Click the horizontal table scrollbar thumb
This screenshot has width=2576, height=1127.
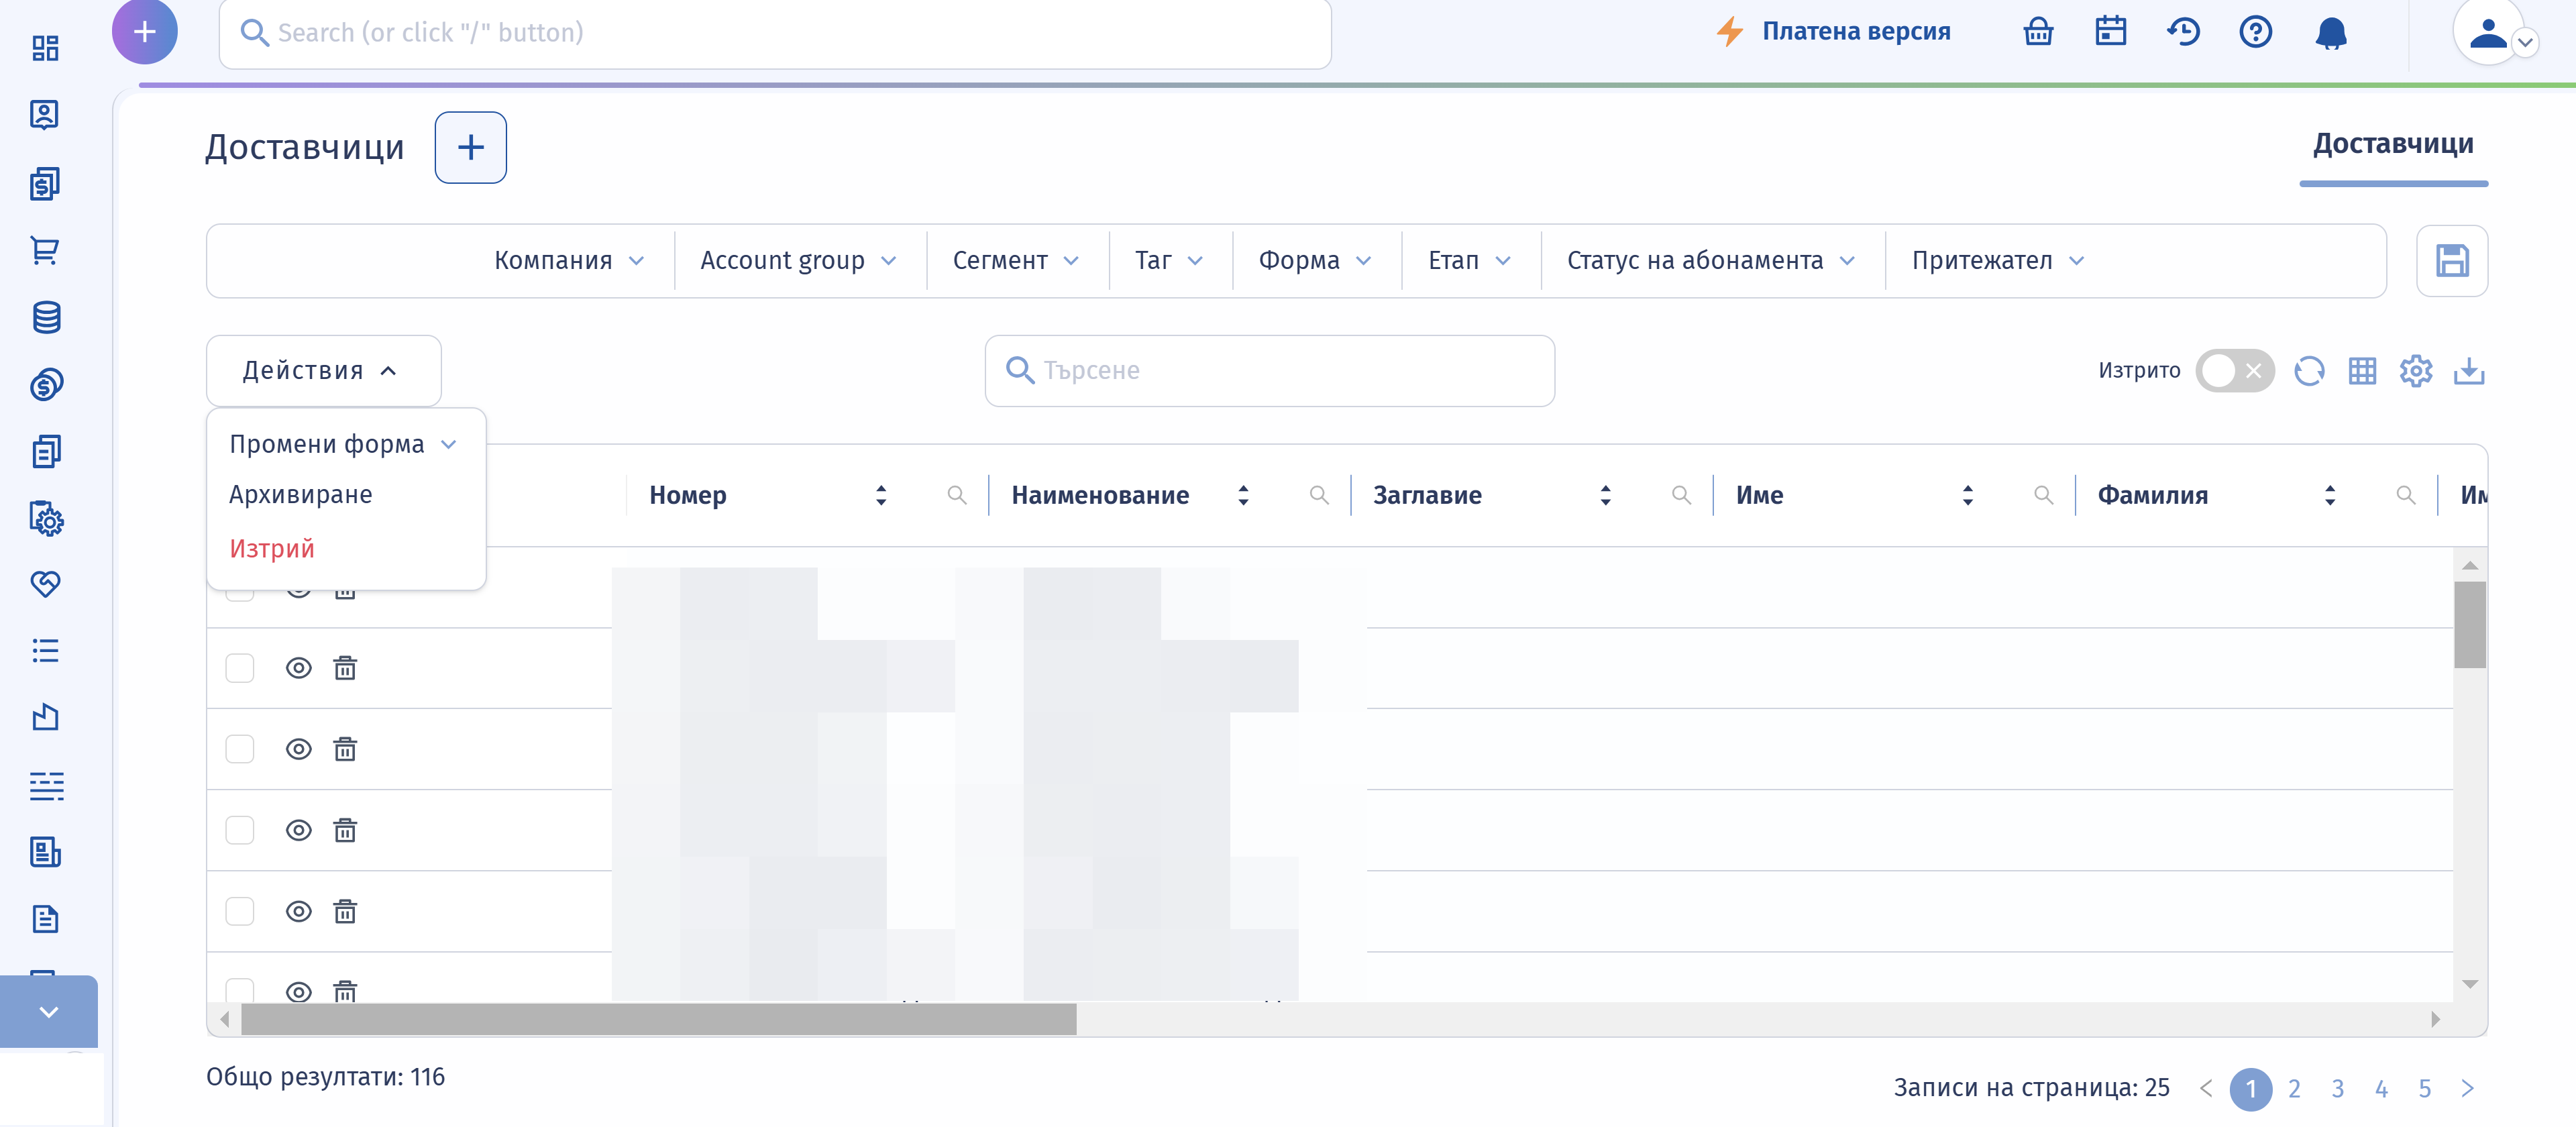coord(659,1019)
